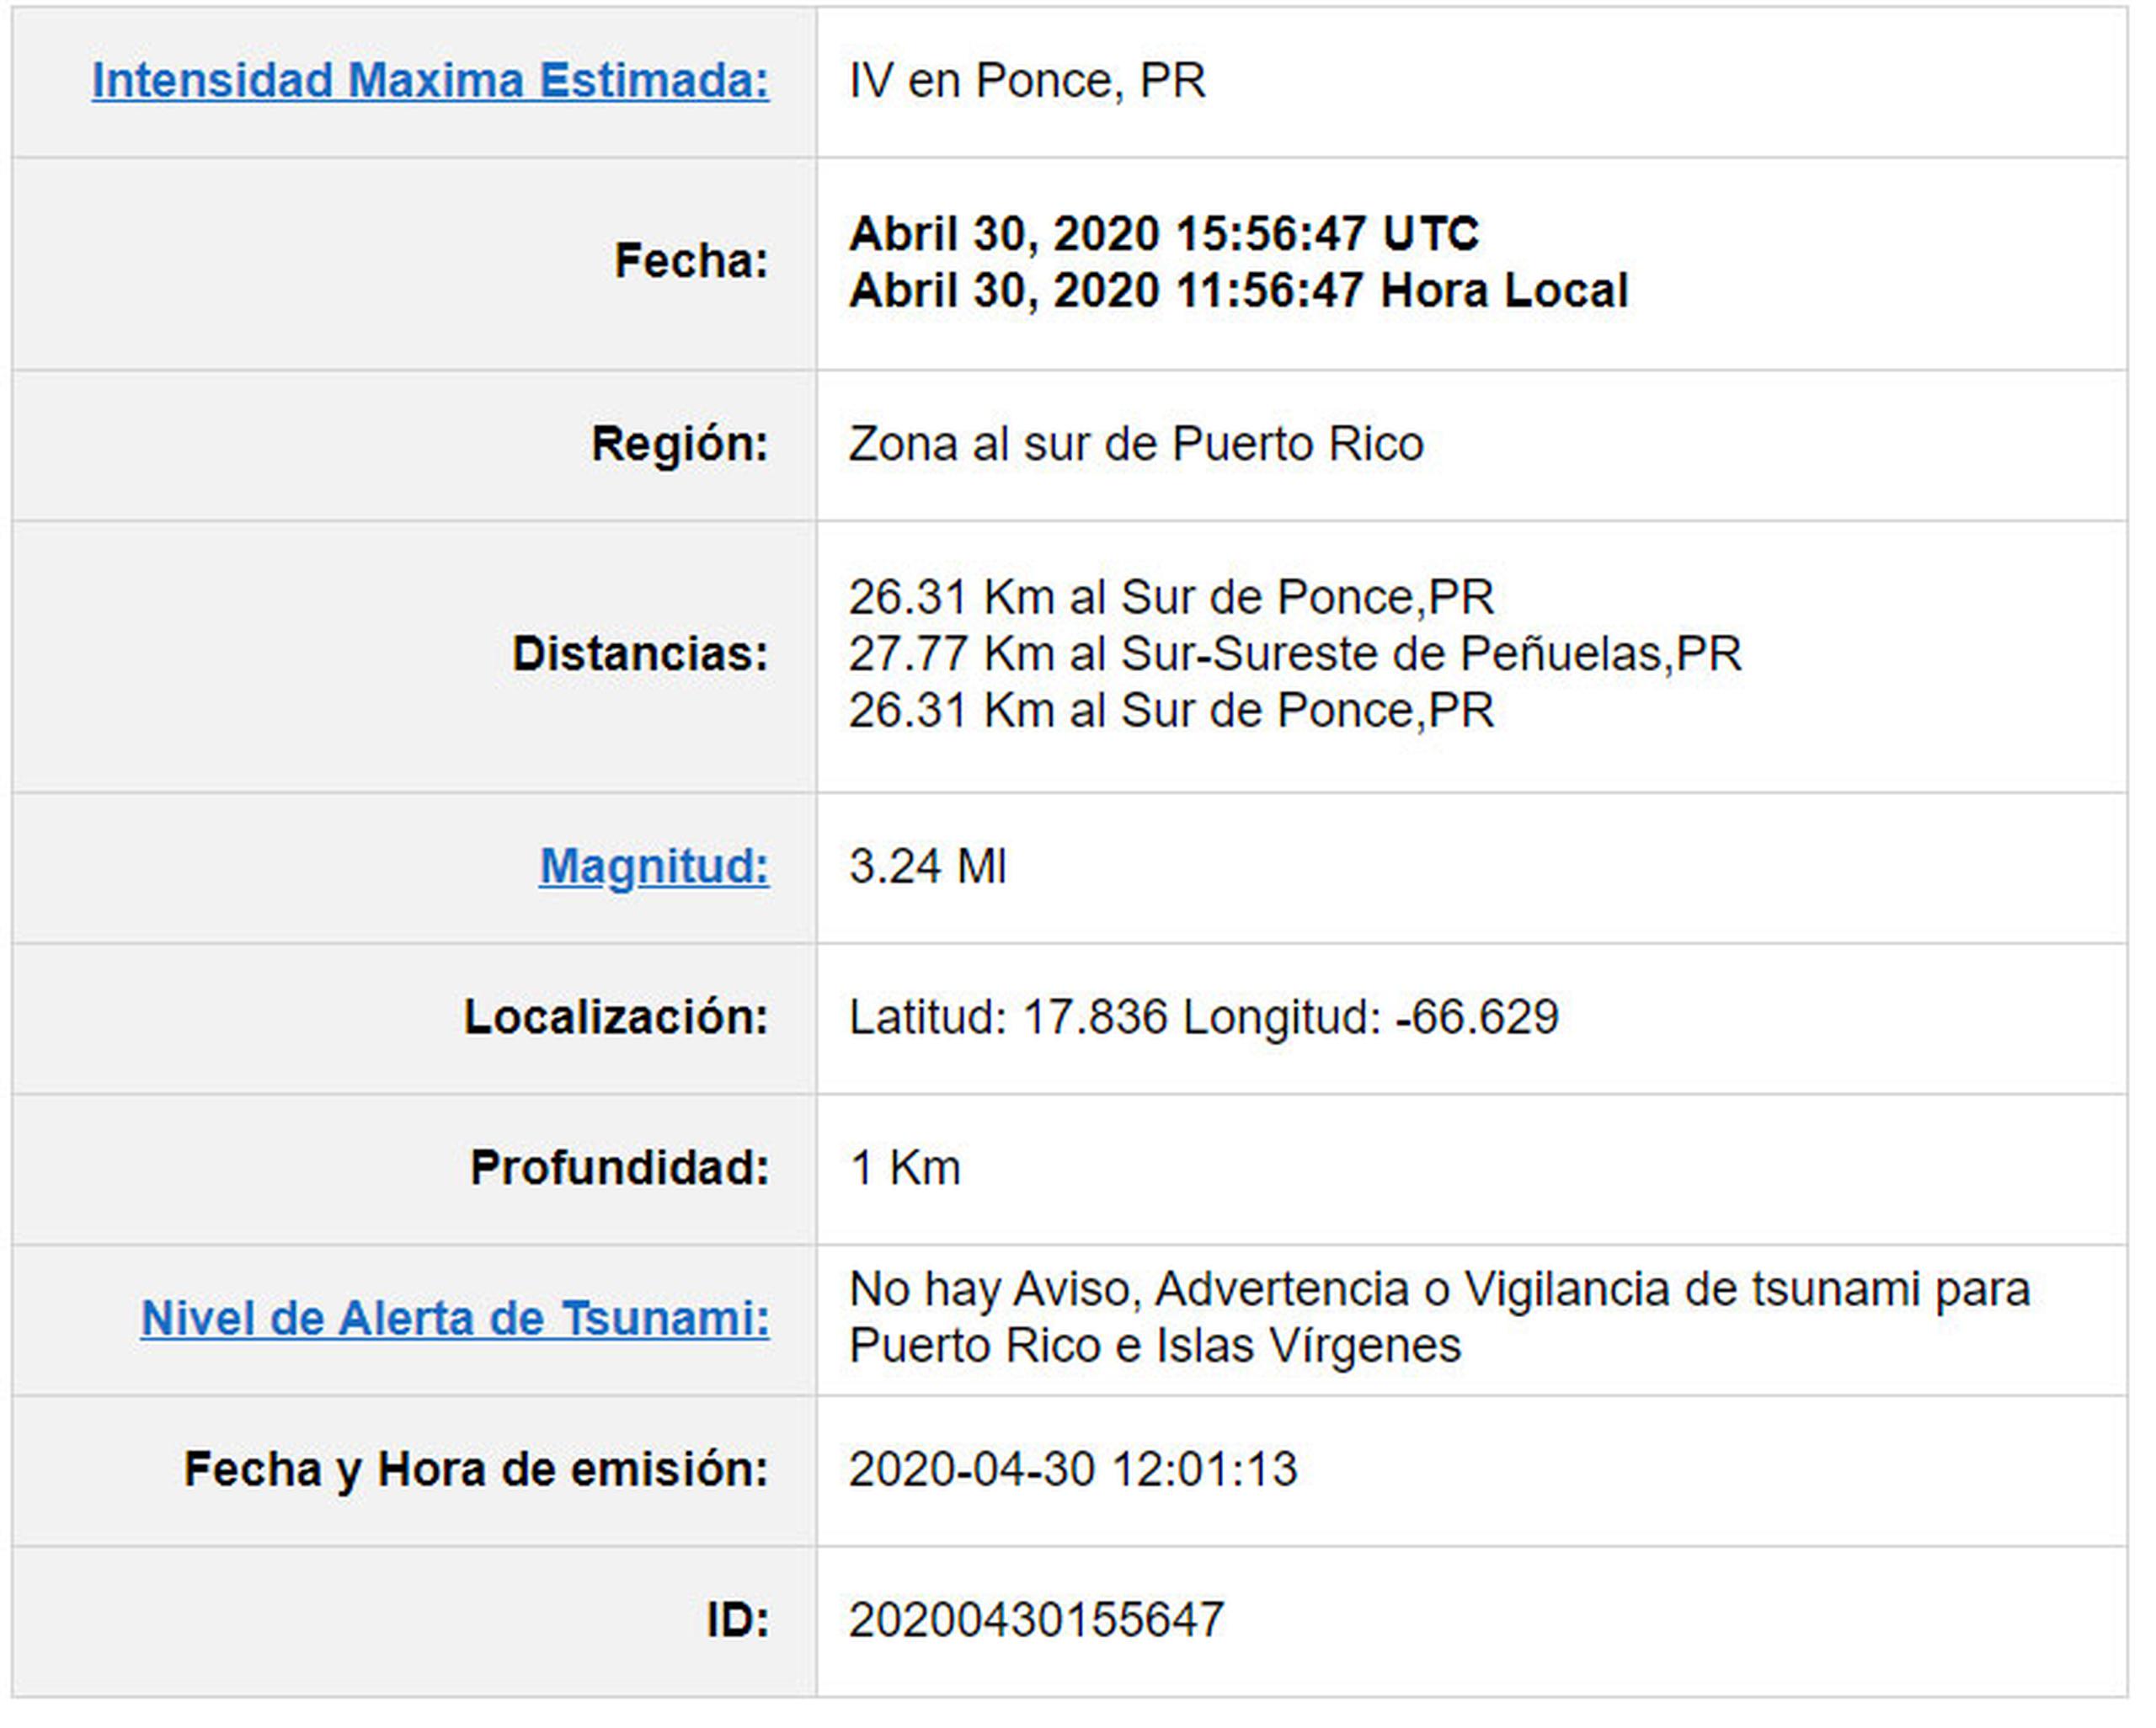Click the Magnitud link
Viewport: 2156px width, 1728px height.
tap(654, 867)
